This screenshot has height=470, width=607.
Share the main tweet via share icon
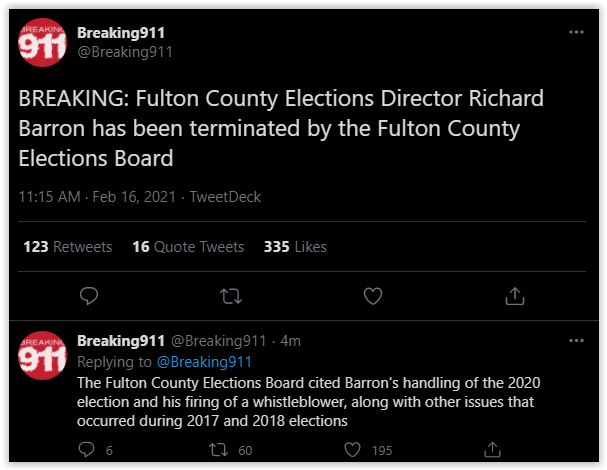(514, 296)
